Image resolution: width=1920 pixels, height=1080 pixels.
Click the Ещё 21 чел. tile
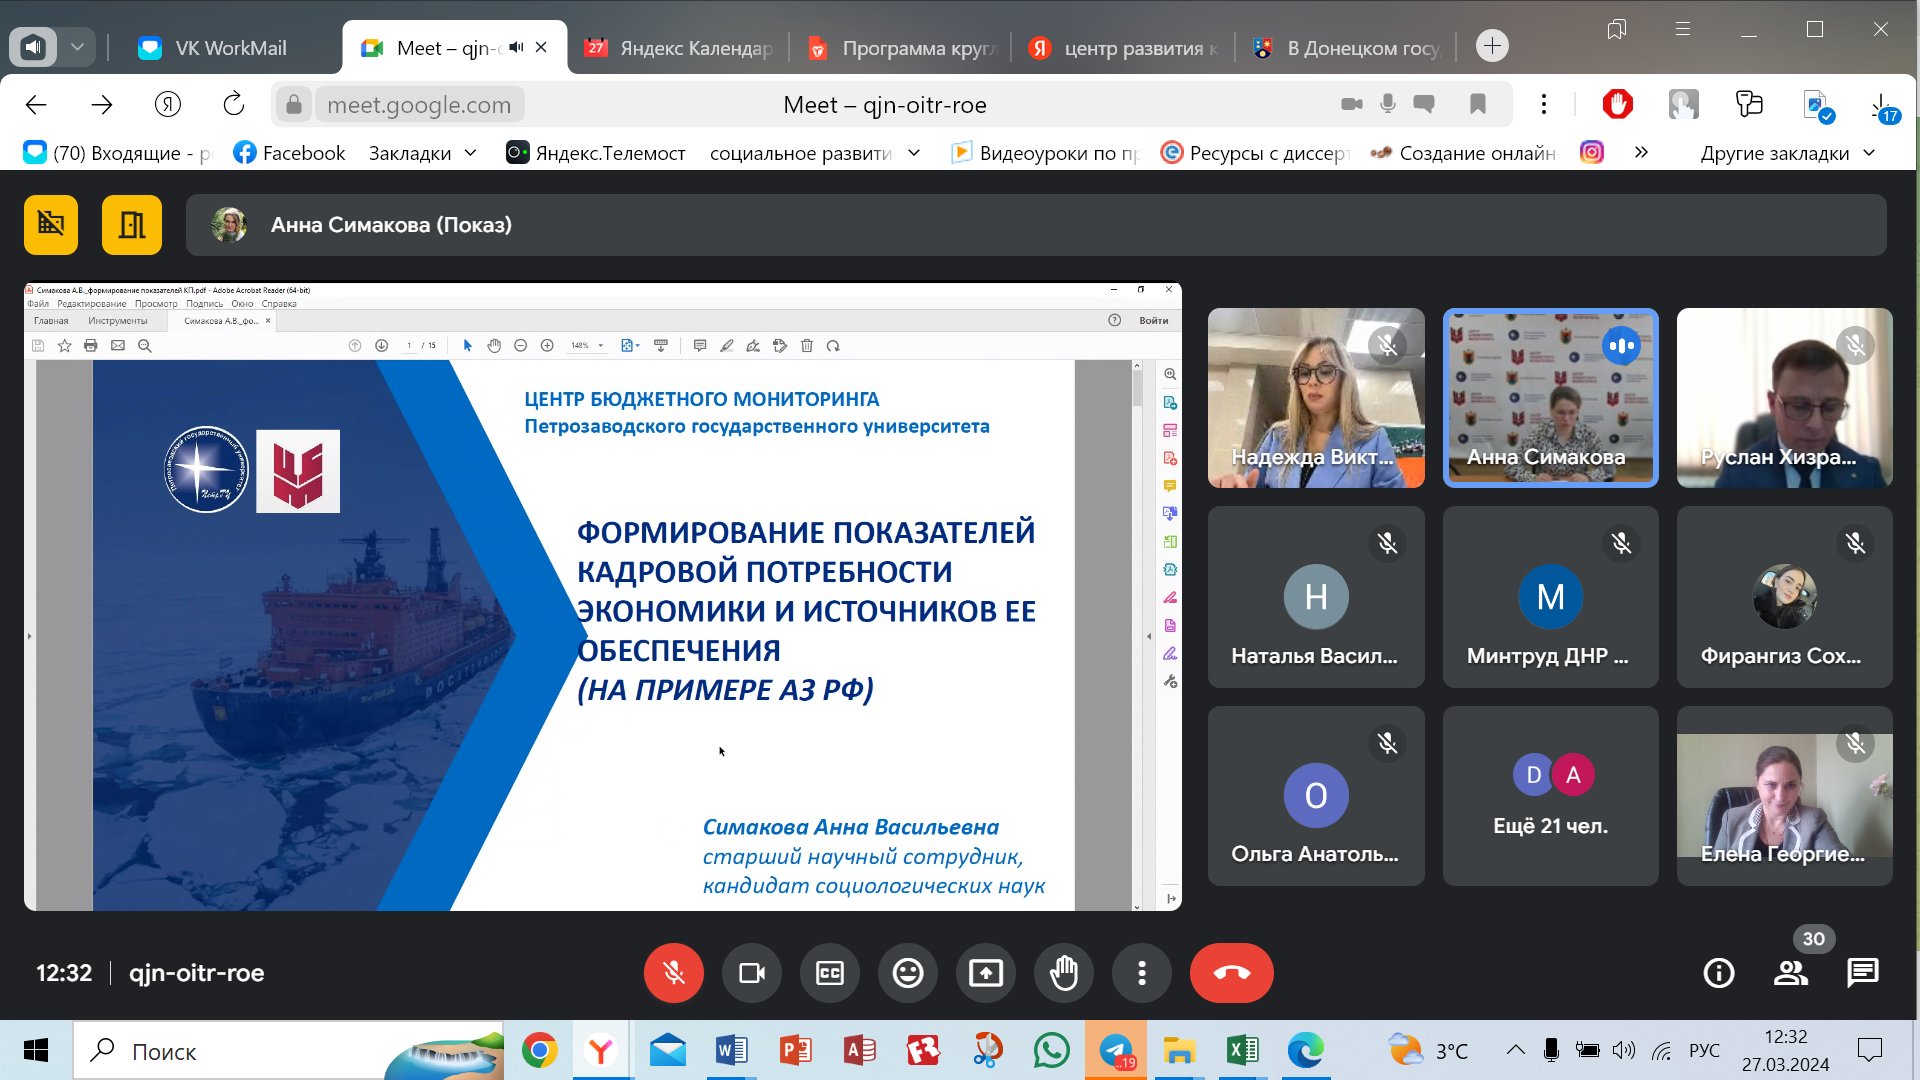point(1550,796)
